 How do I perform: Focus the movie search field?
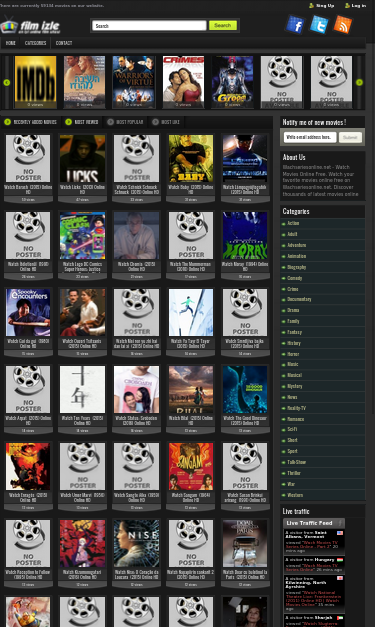point(149,26)
